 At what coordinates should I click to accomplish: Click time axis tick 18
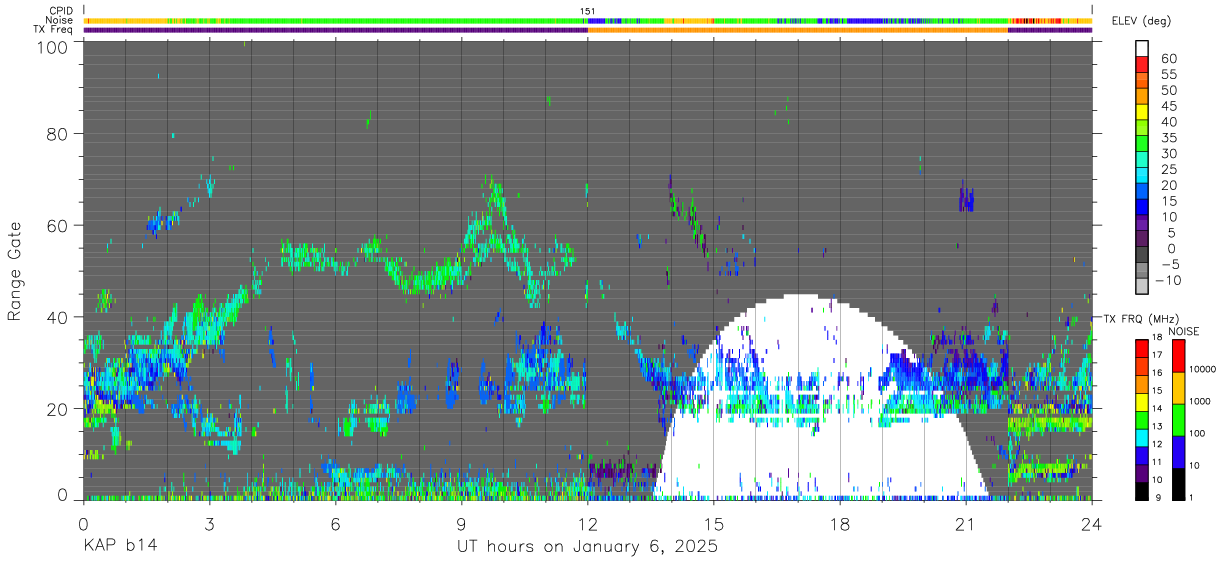click(x=839, y=523)
